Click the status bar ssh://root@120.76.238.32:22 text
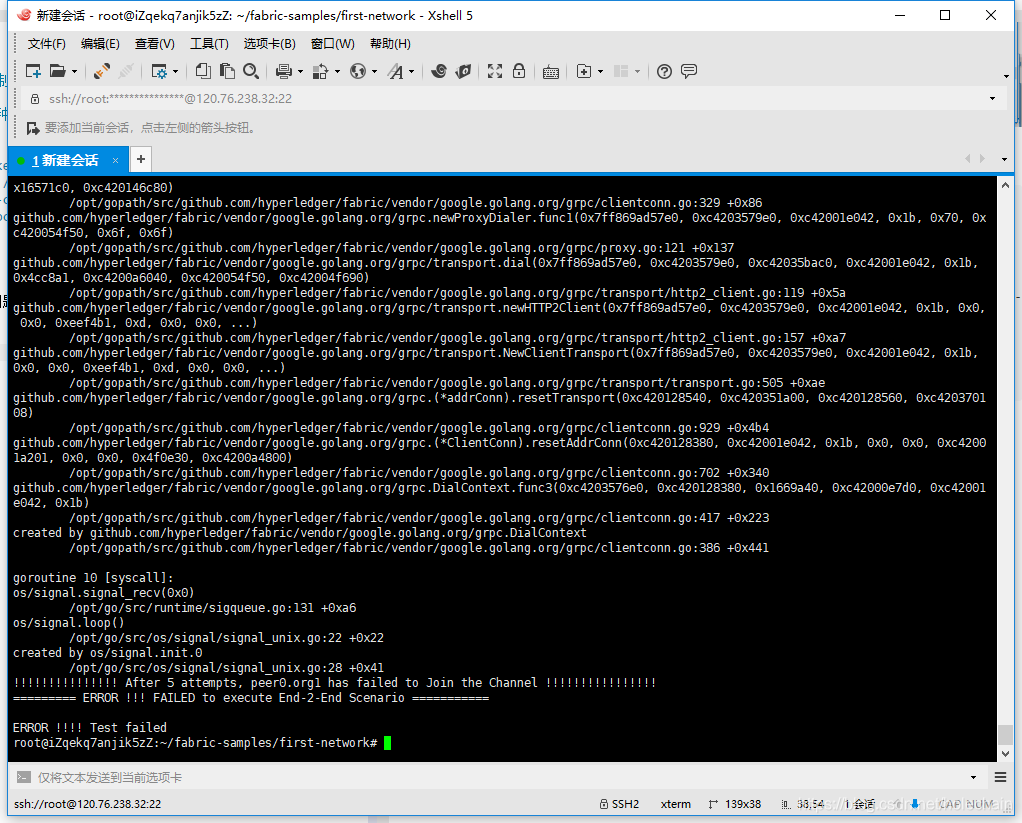This screenshot has width=1022, height=823. 87,804
